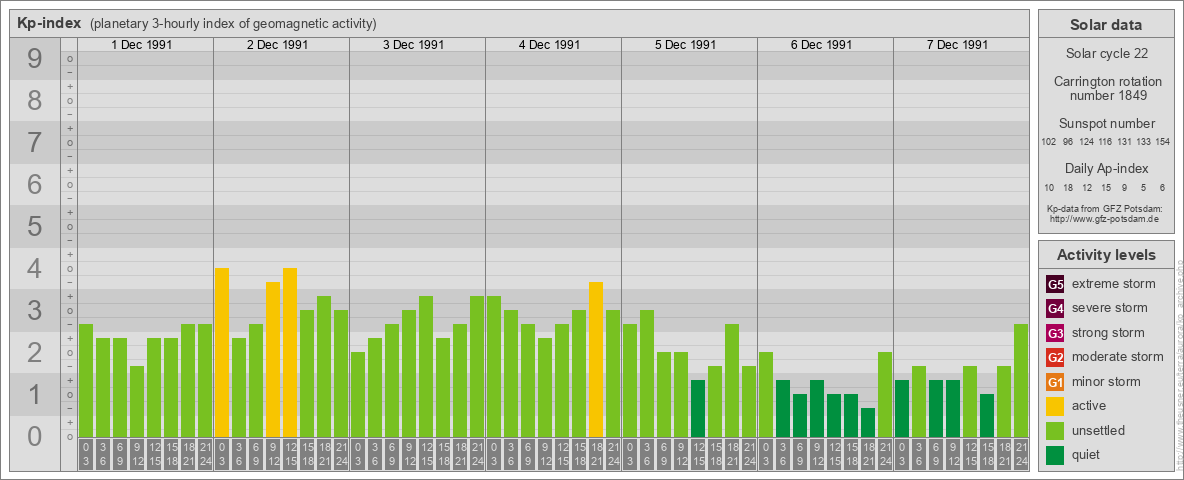Click the 'extreme storm' legend label
Viewport: 1184px width, 480px height.
click(x=1114, y=284)
